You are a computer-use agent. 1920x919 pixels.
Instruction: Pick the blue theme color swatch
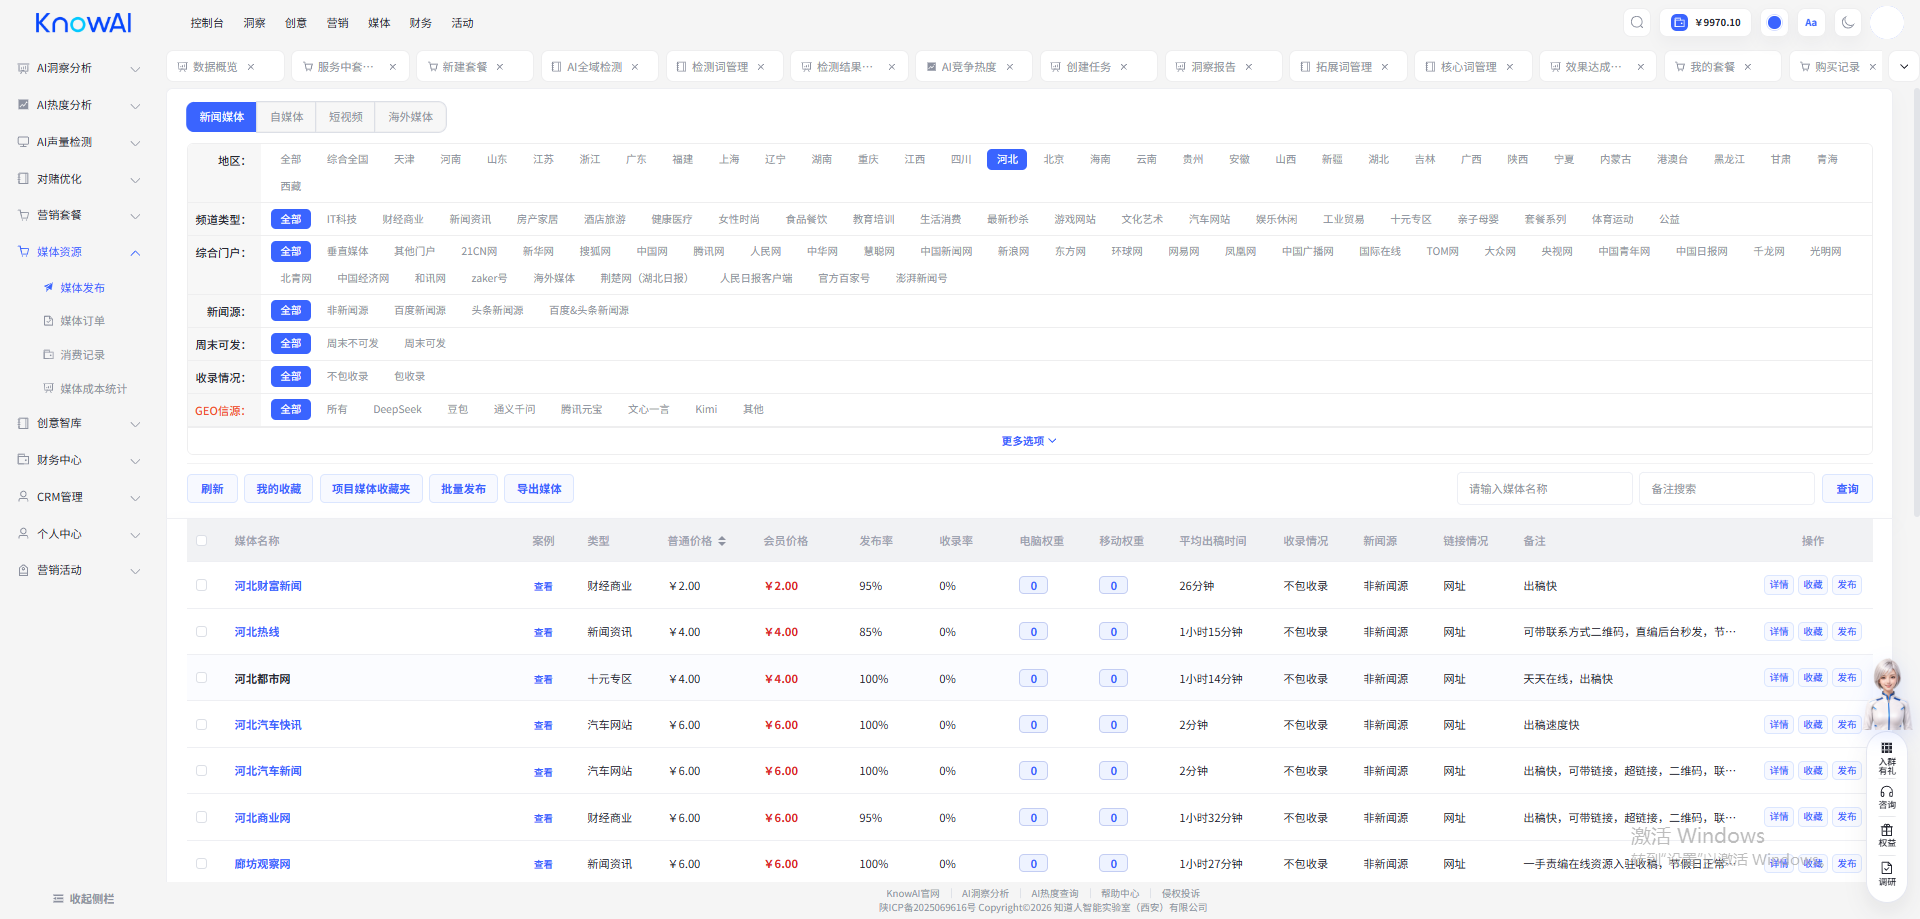(1774, 22)
